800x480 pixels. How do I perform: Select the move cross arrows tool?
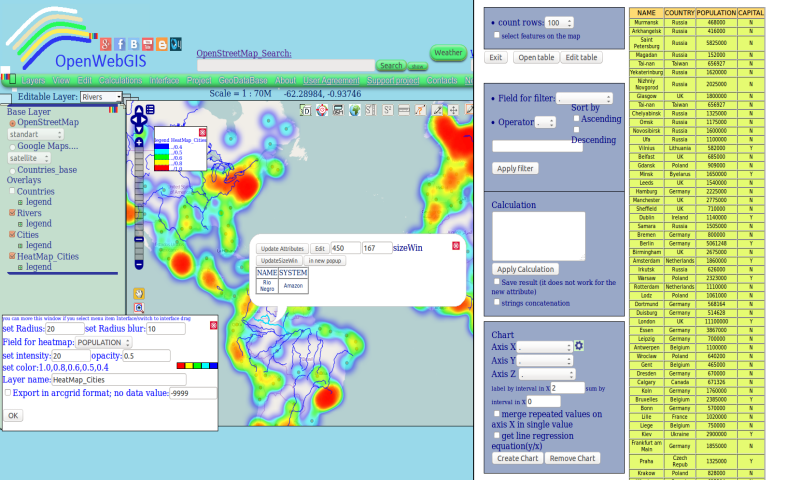click(454, 110)
